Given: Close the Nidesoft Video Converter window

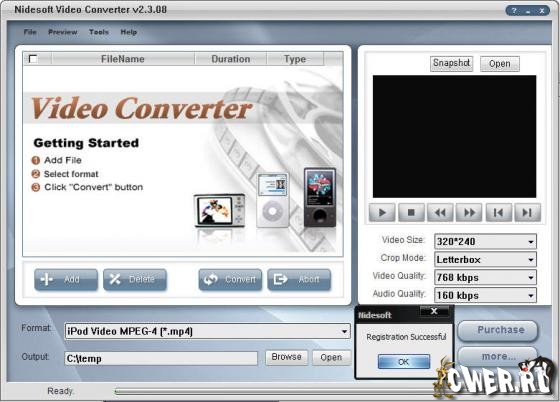Looking at the screenshot, I should (542, 10).
